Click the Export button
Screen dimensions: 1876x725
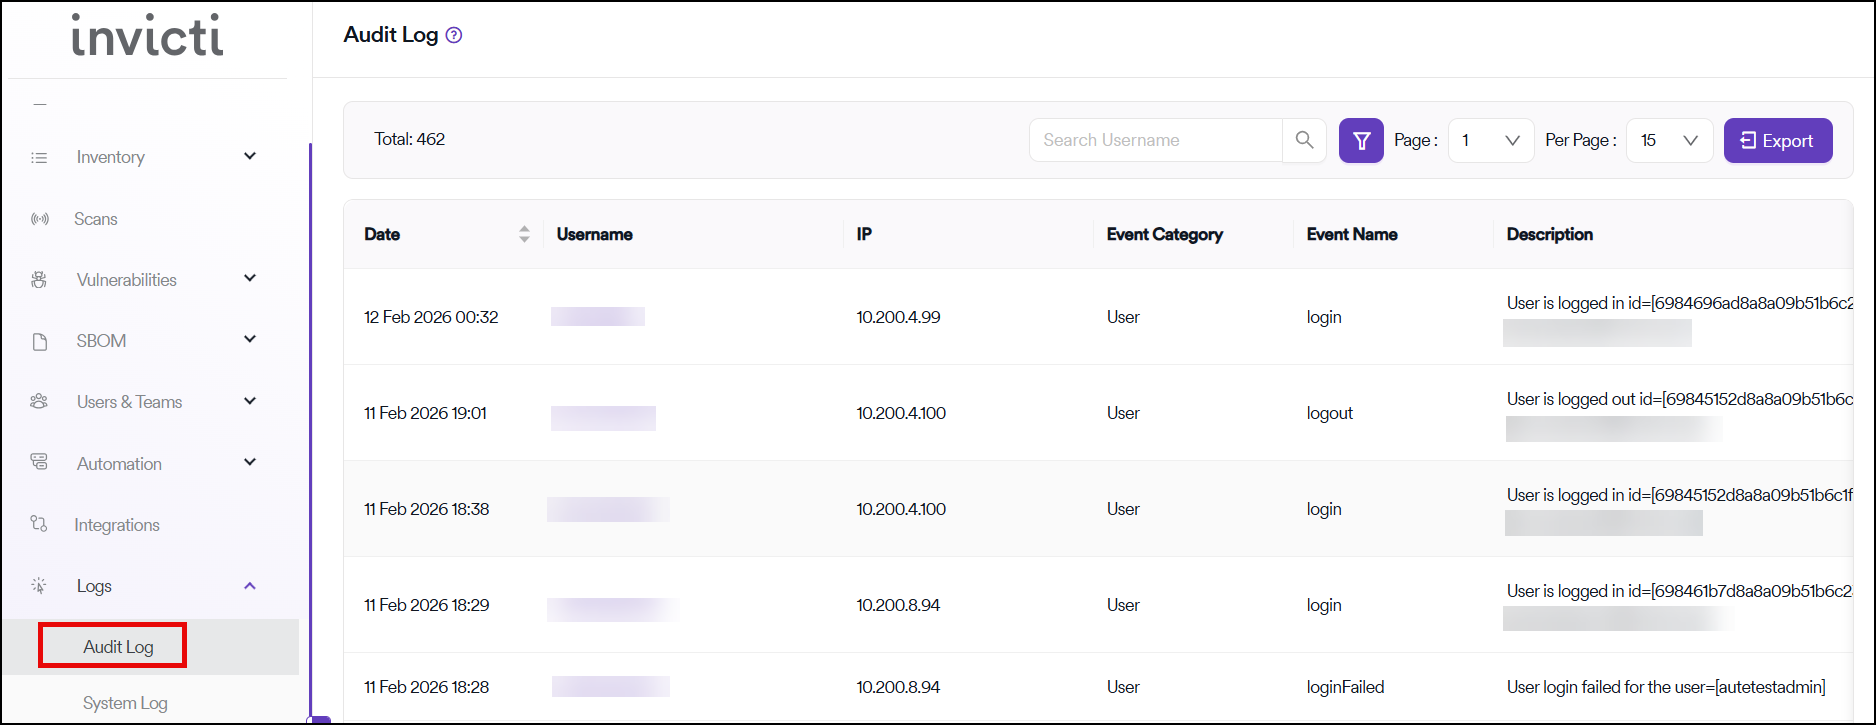click(x=1777, y=141)
